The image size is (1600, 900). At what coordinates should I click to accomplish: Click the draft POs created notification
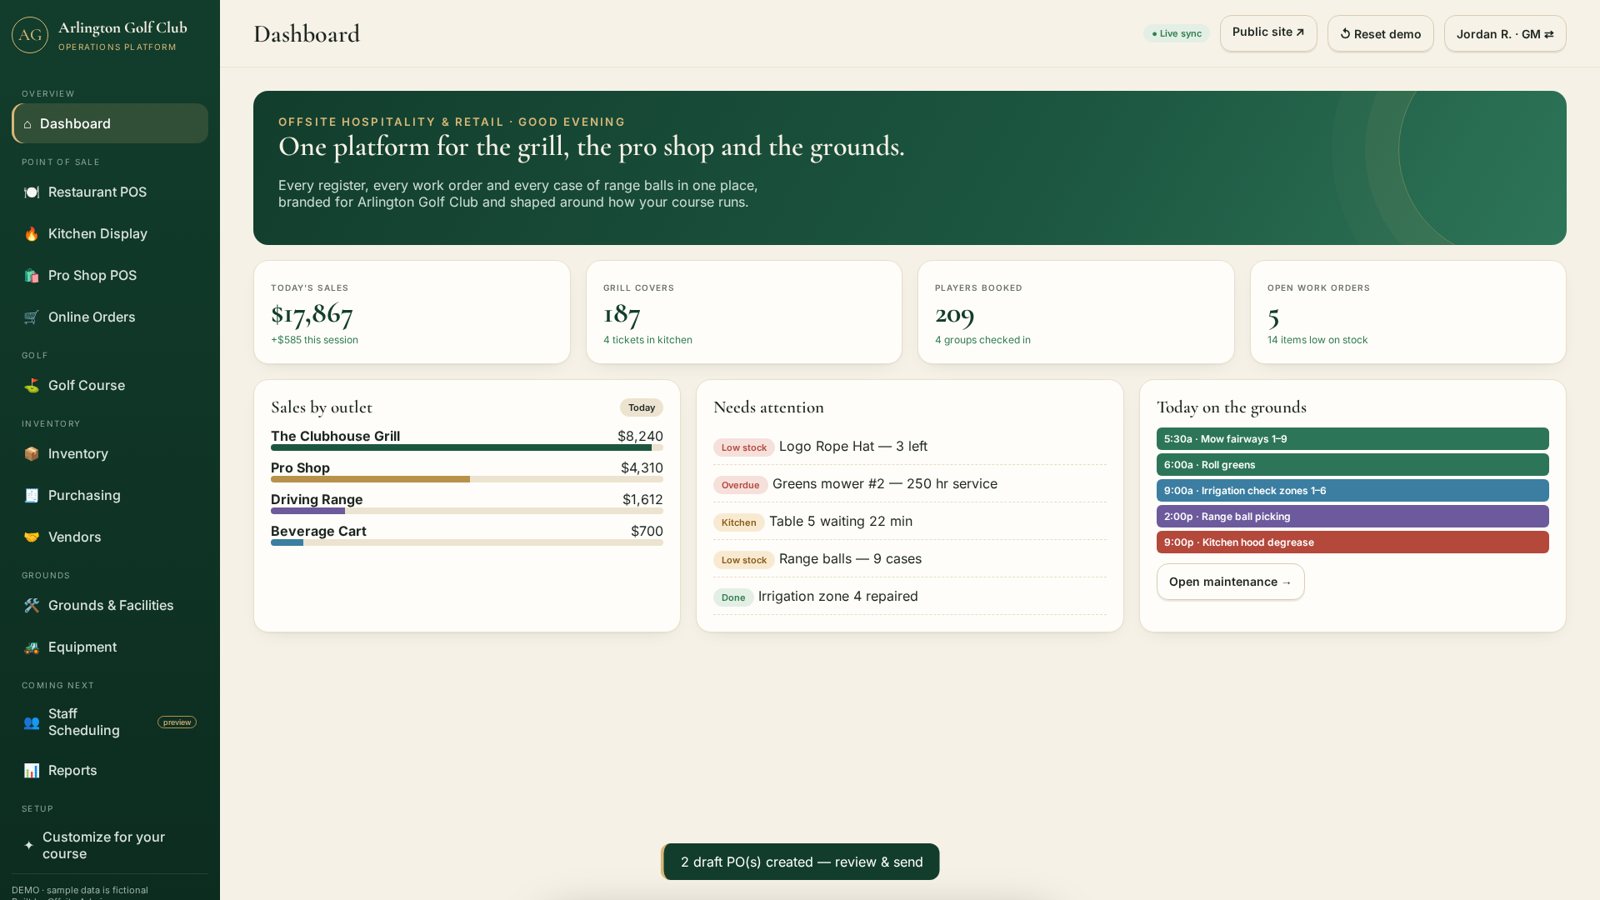801,862
